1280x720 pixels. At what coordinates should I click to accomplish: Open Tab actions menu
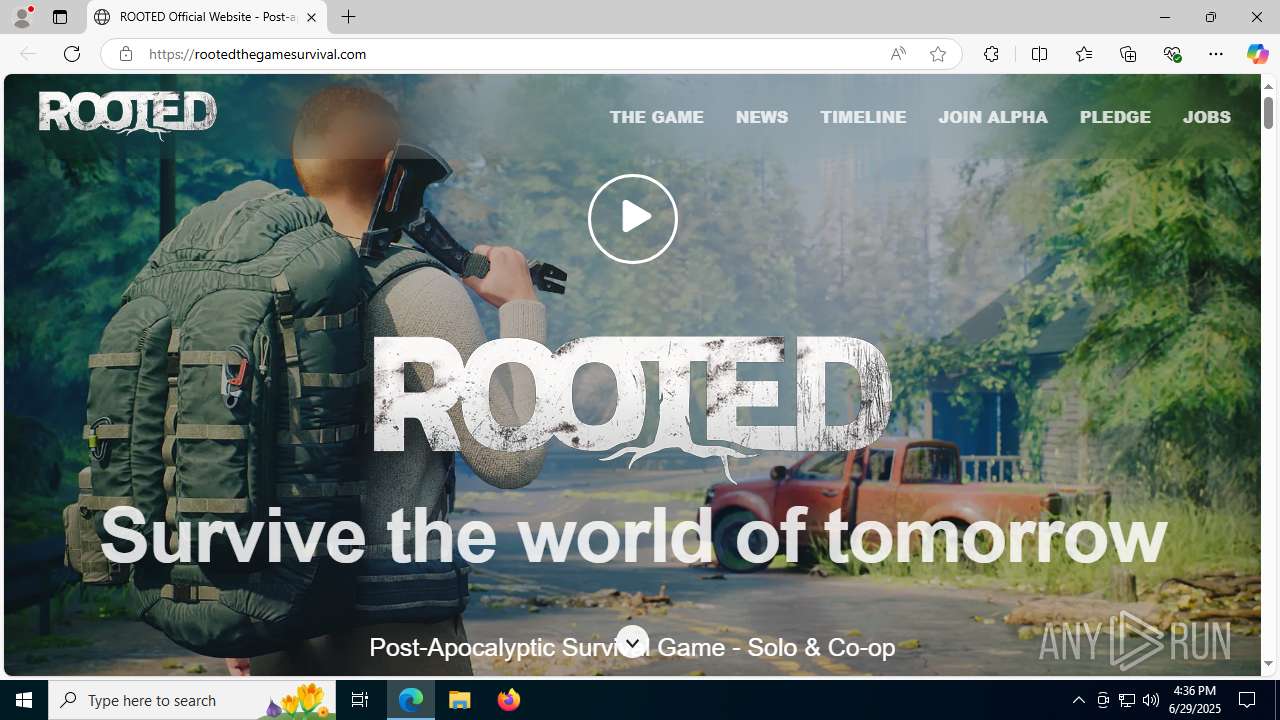pyautogui.click(x=60, y=17)
